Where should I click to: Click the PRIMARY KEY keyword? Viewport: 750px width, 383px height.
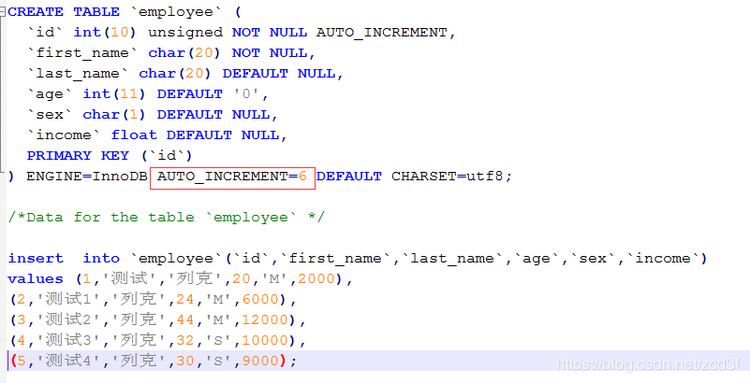pos(77,156)
